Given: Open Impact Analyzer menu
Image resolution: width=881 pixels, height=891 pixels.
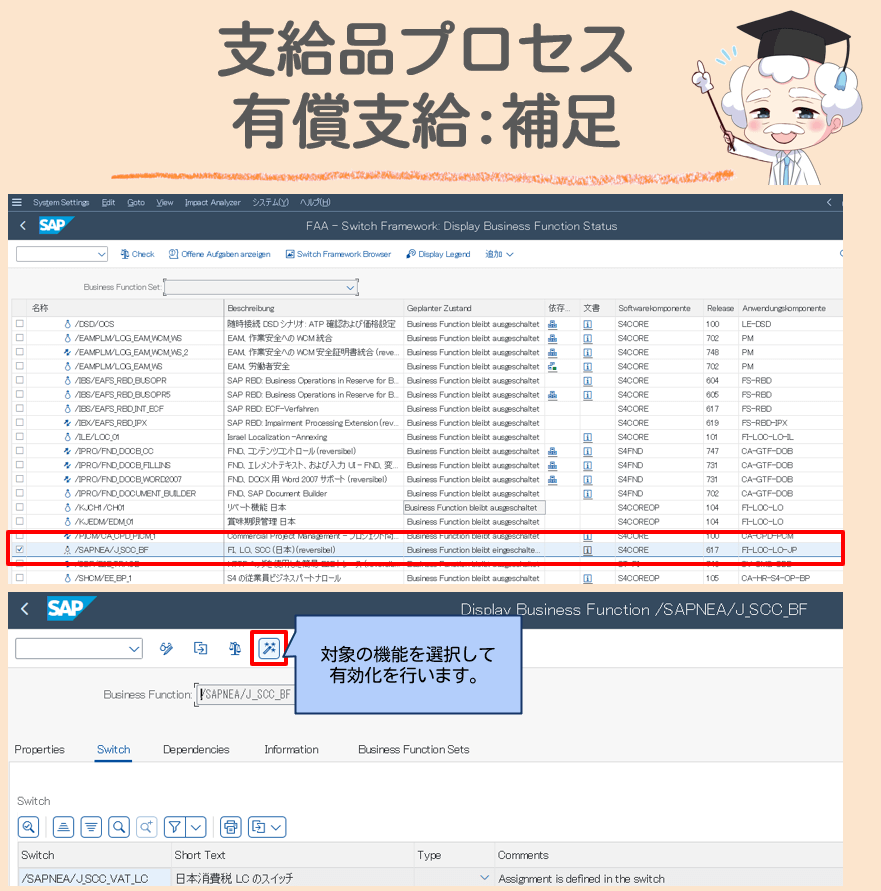Looking at the screenshot, I should (213, 202).
